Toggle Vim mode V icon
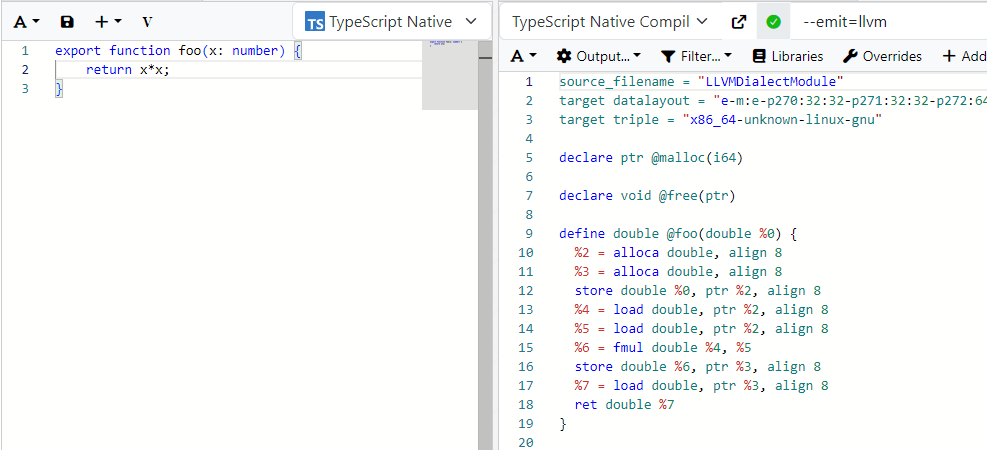 click(147, 22)
